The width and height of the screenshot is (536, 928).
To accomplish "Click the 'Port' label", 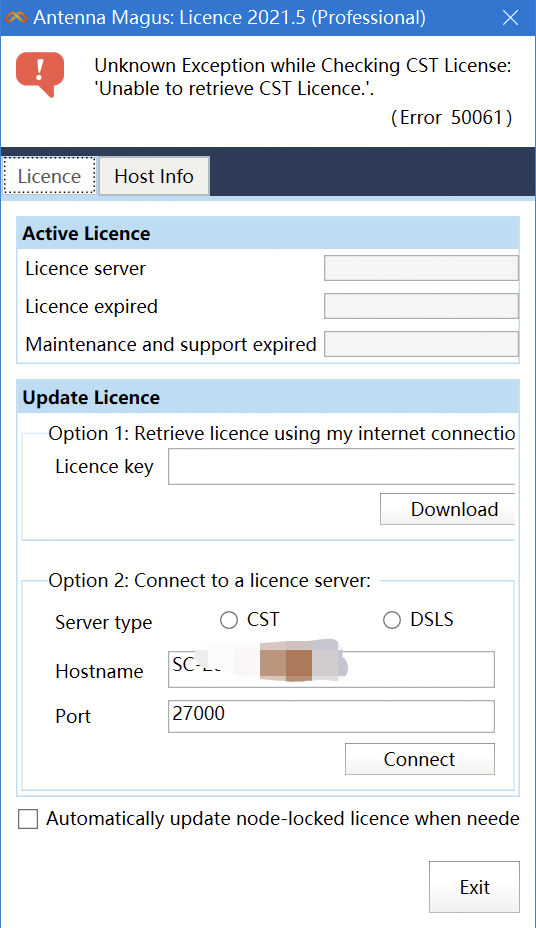I will [x=73, y=716].
